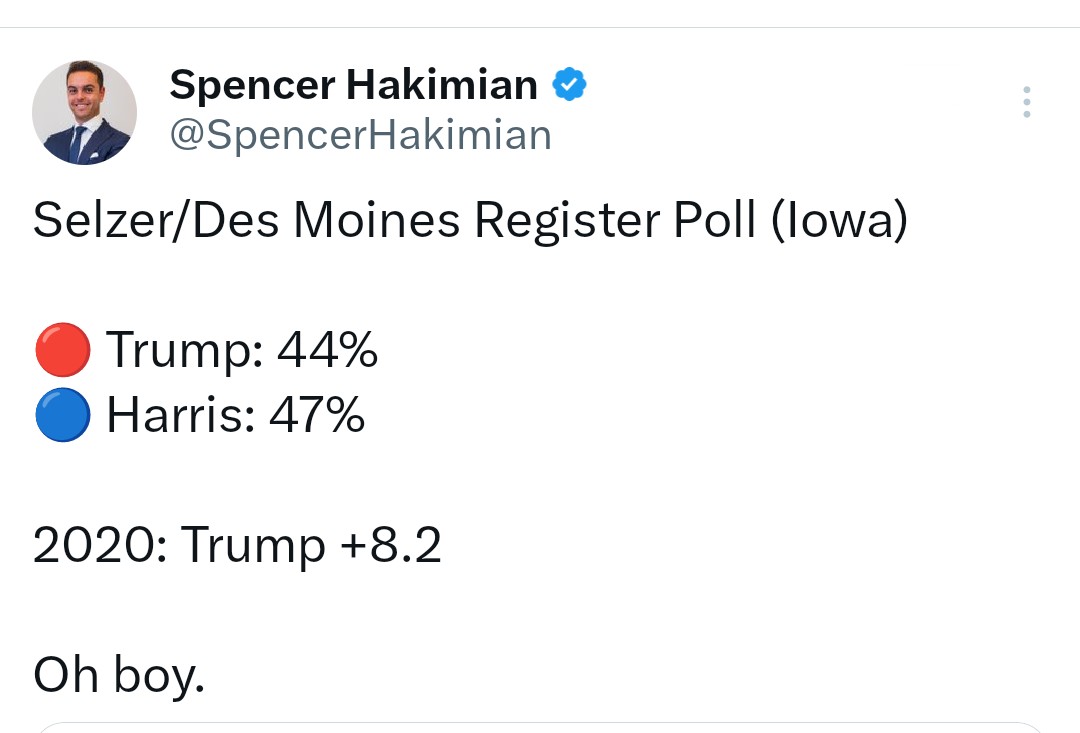
Task: Click the red circle emoji beside Trump
Action: [62, 351]
